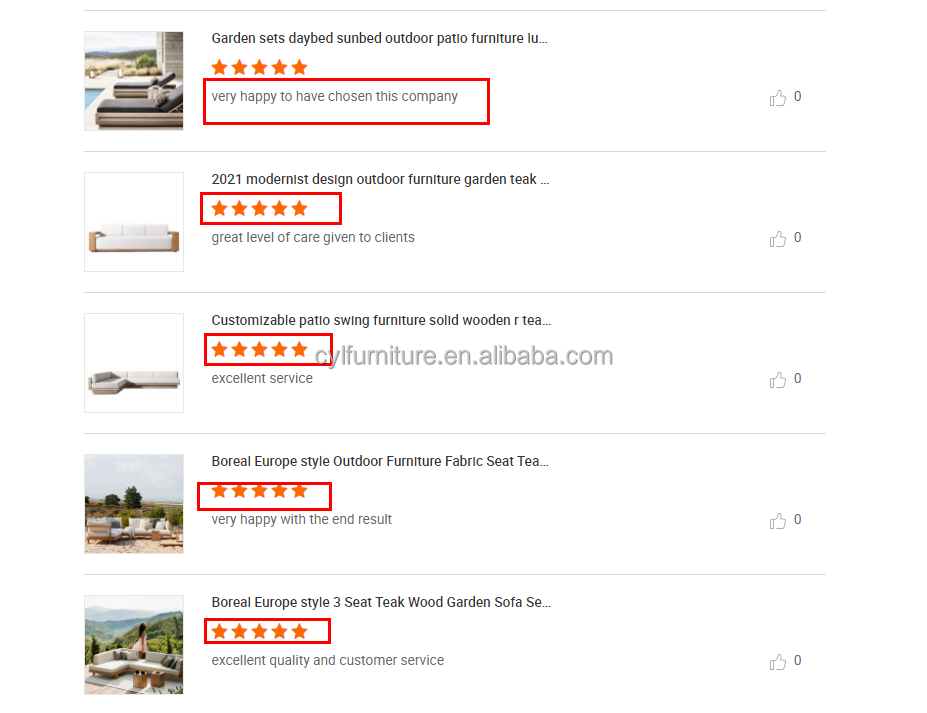927x713 pixels.
Task: Click thumbs-up for 'very happy with the end result'
Action: (x=778, y=521)
